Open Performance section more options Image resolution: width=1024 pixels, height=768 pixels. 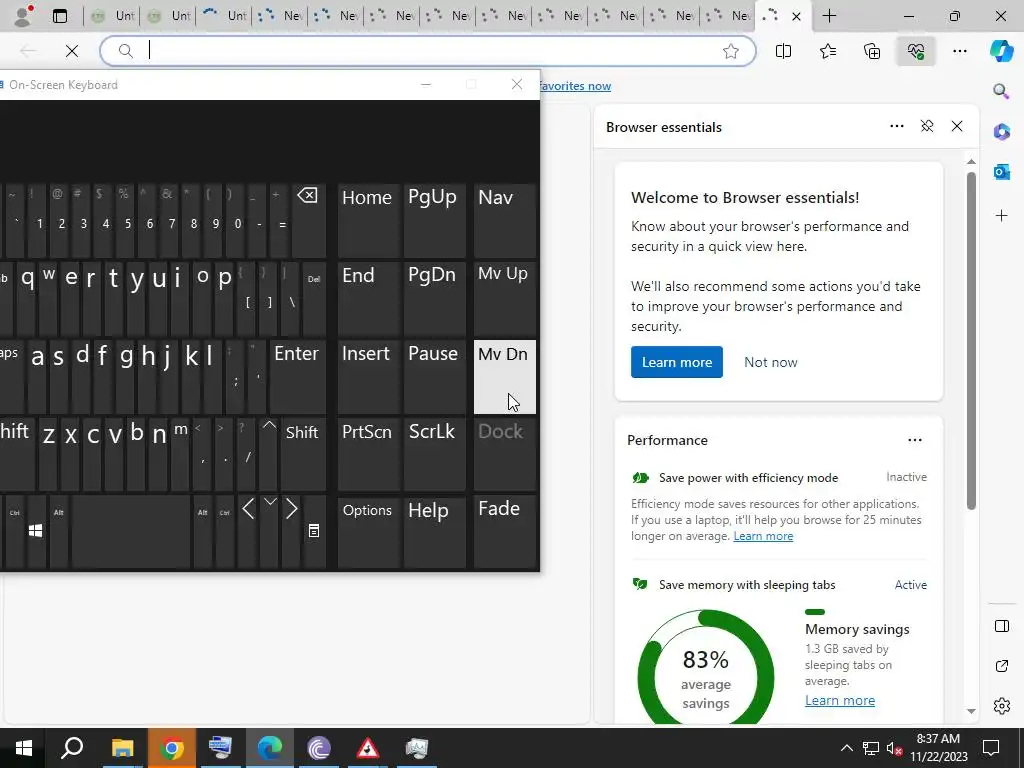[x=915, y=440]
